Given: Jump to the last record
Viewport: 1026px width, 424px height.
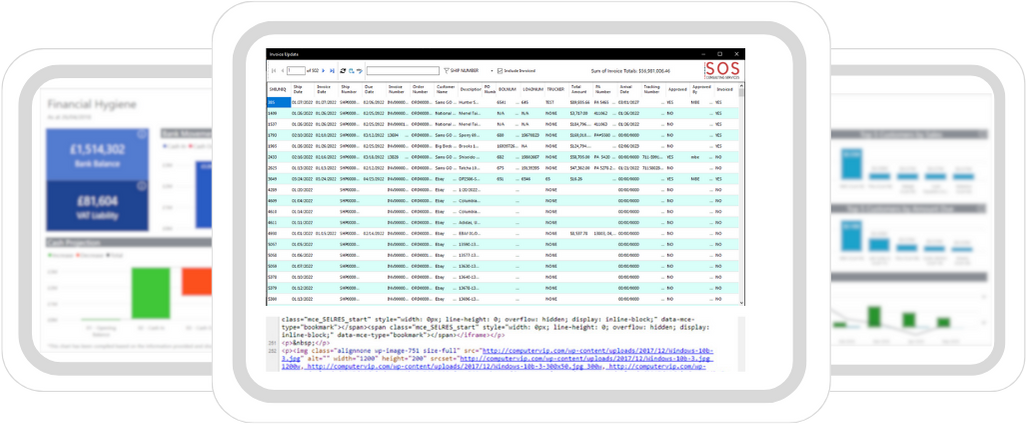Looking at the screenshot, I should [331, 71].
